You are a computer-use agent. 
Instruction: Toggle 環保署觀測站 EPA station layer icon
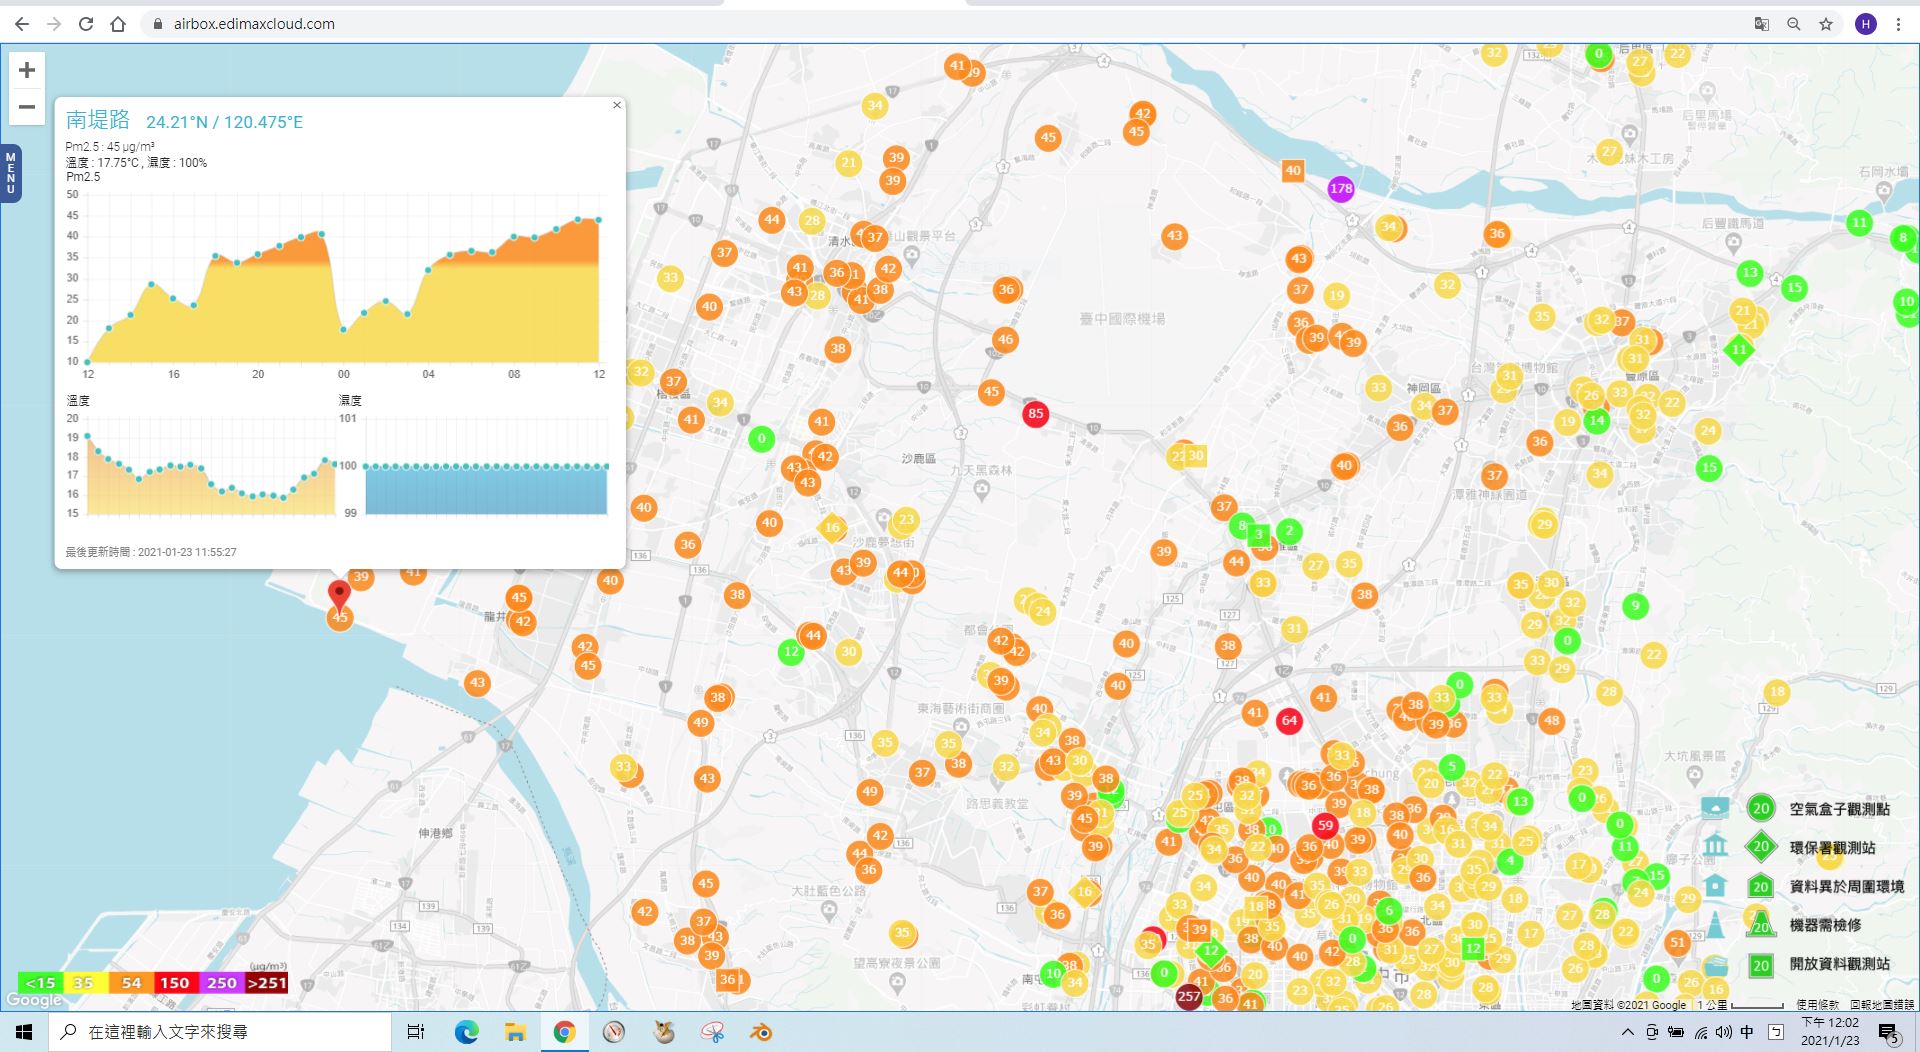(x=1715, y=847)
